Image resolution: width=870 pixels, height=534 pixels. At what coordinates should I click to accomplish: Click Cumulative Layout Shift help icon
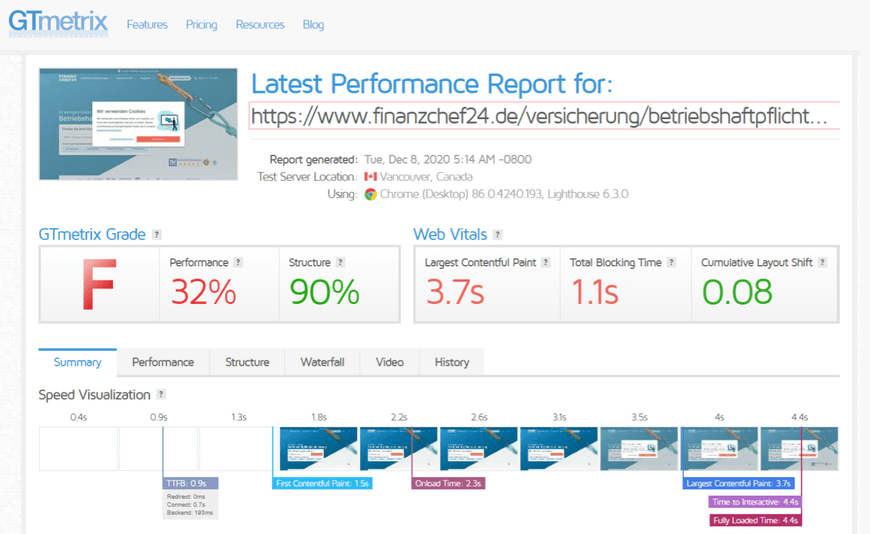coord(822,263)
